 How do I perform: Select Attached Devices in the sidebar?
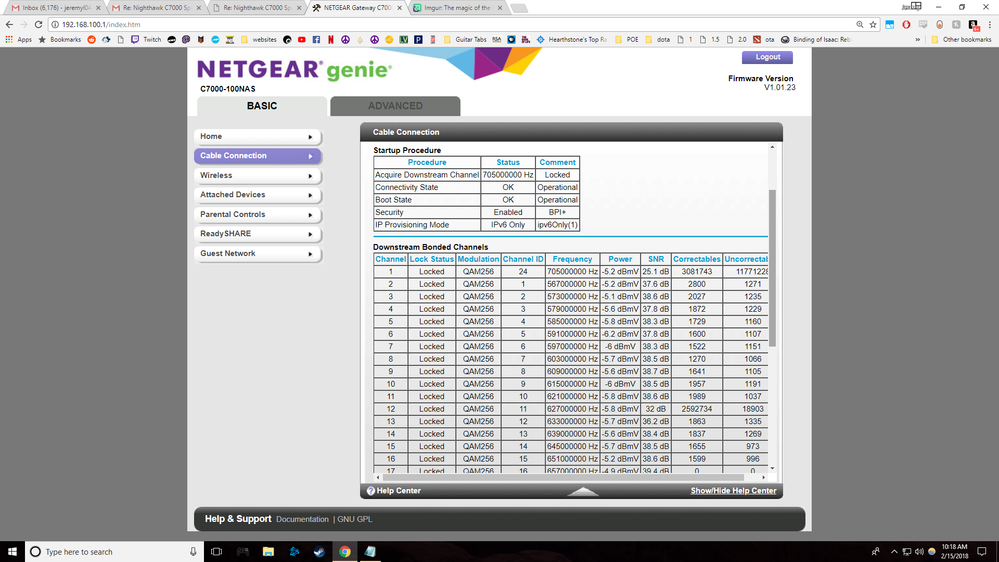[256, 195]
